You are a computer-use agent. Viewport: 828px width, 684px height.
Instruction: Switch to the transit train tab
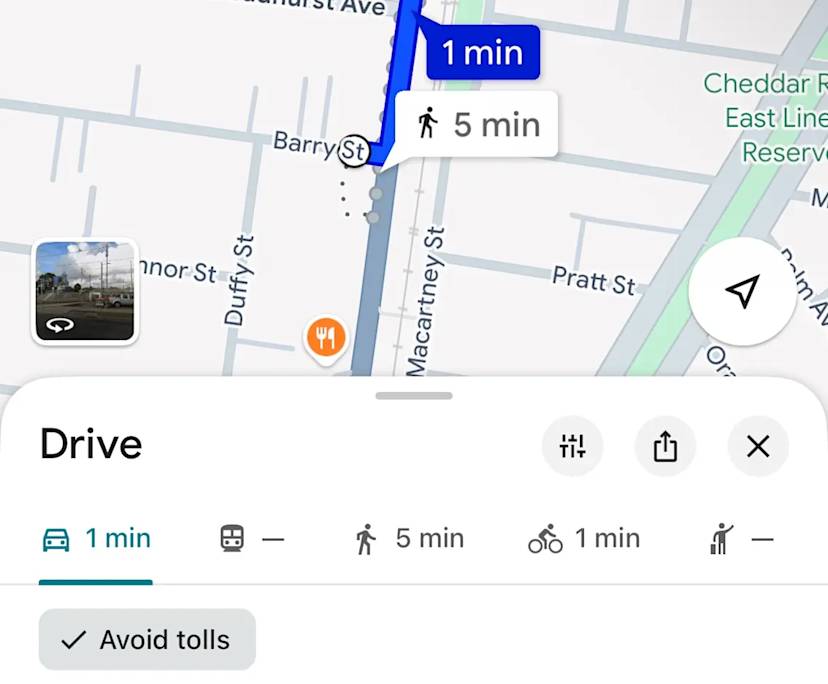click(252, 539)
